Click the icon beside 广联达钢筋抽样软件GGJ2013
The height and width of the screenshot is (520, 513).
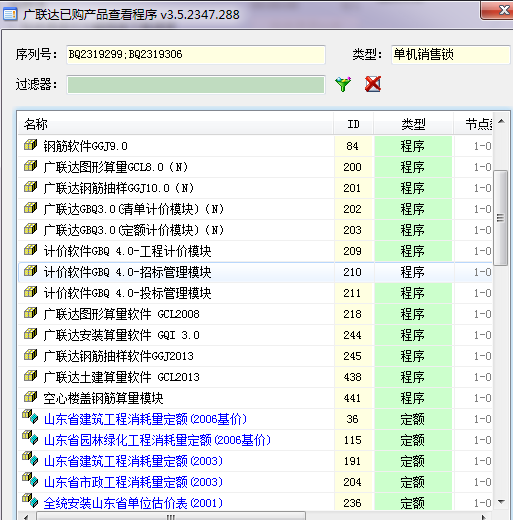coord(30,355)
